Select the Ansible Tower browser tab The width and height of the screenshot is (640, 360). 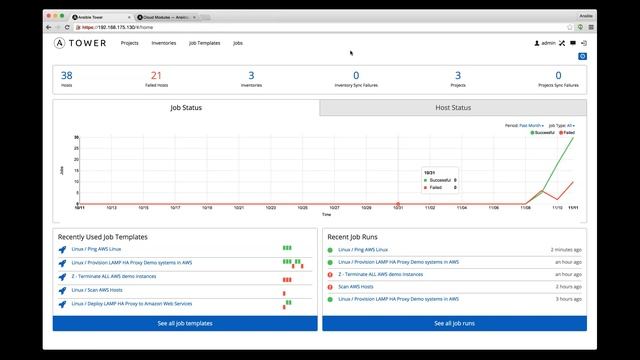tap(100, 17)
